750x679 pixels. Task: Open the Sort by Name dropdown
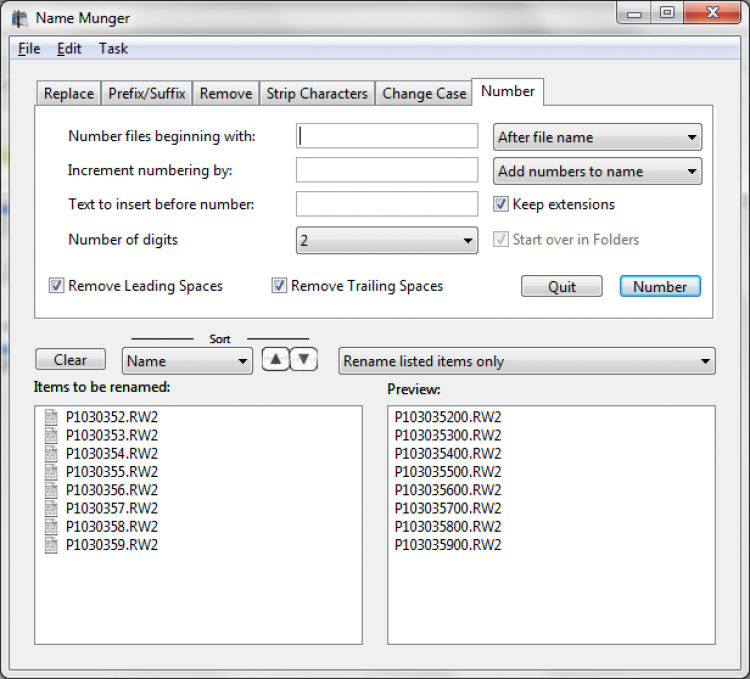(187, 361)
